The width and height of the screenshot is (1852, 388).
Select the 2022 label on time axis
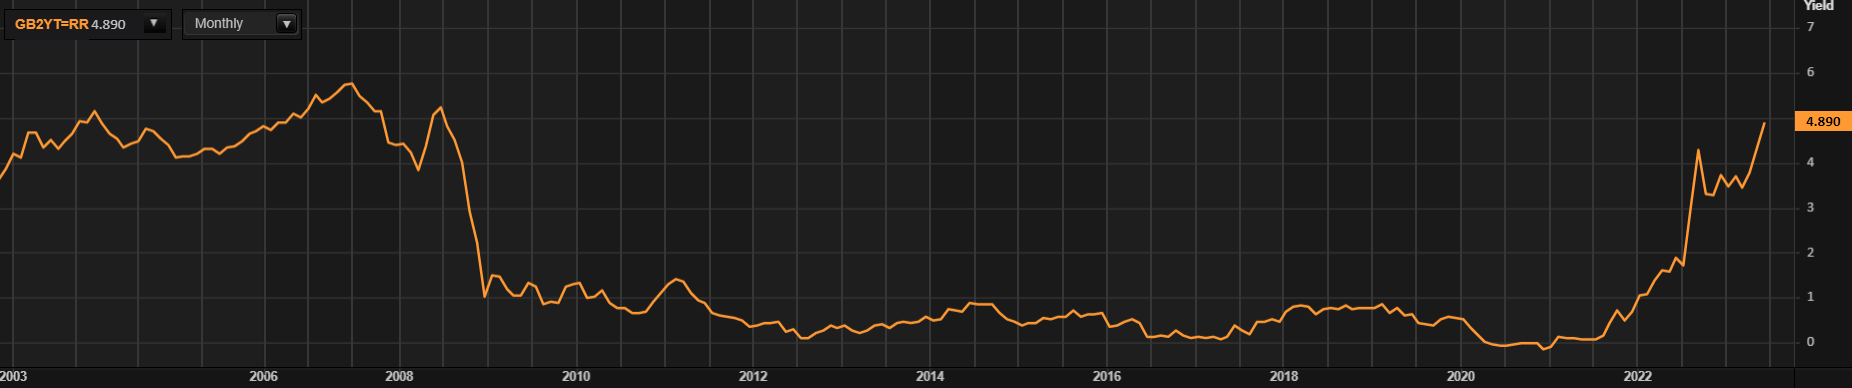(1638, 377)
